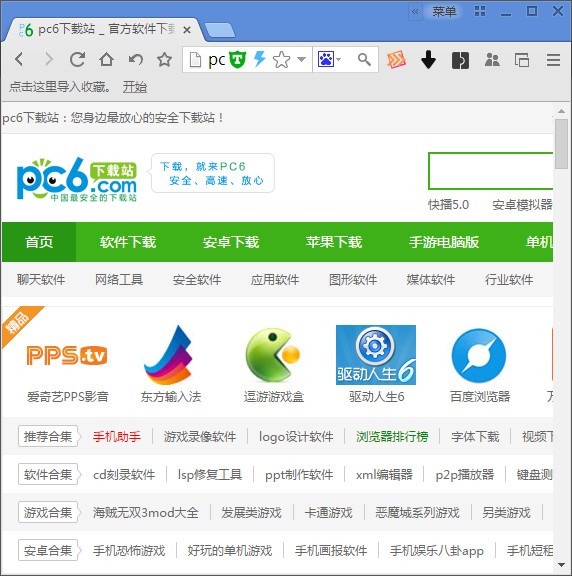
Task: Click the orange extension icon
Action: (396, 59)
